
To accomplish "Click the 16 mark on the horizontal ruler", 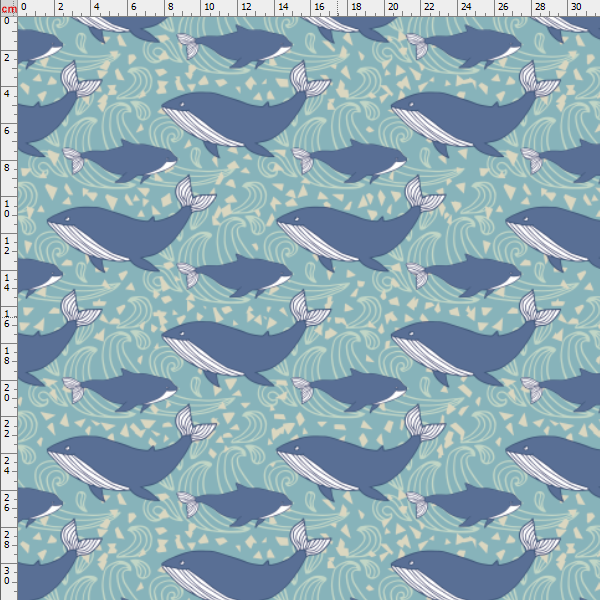I will [x=319, y=7].
